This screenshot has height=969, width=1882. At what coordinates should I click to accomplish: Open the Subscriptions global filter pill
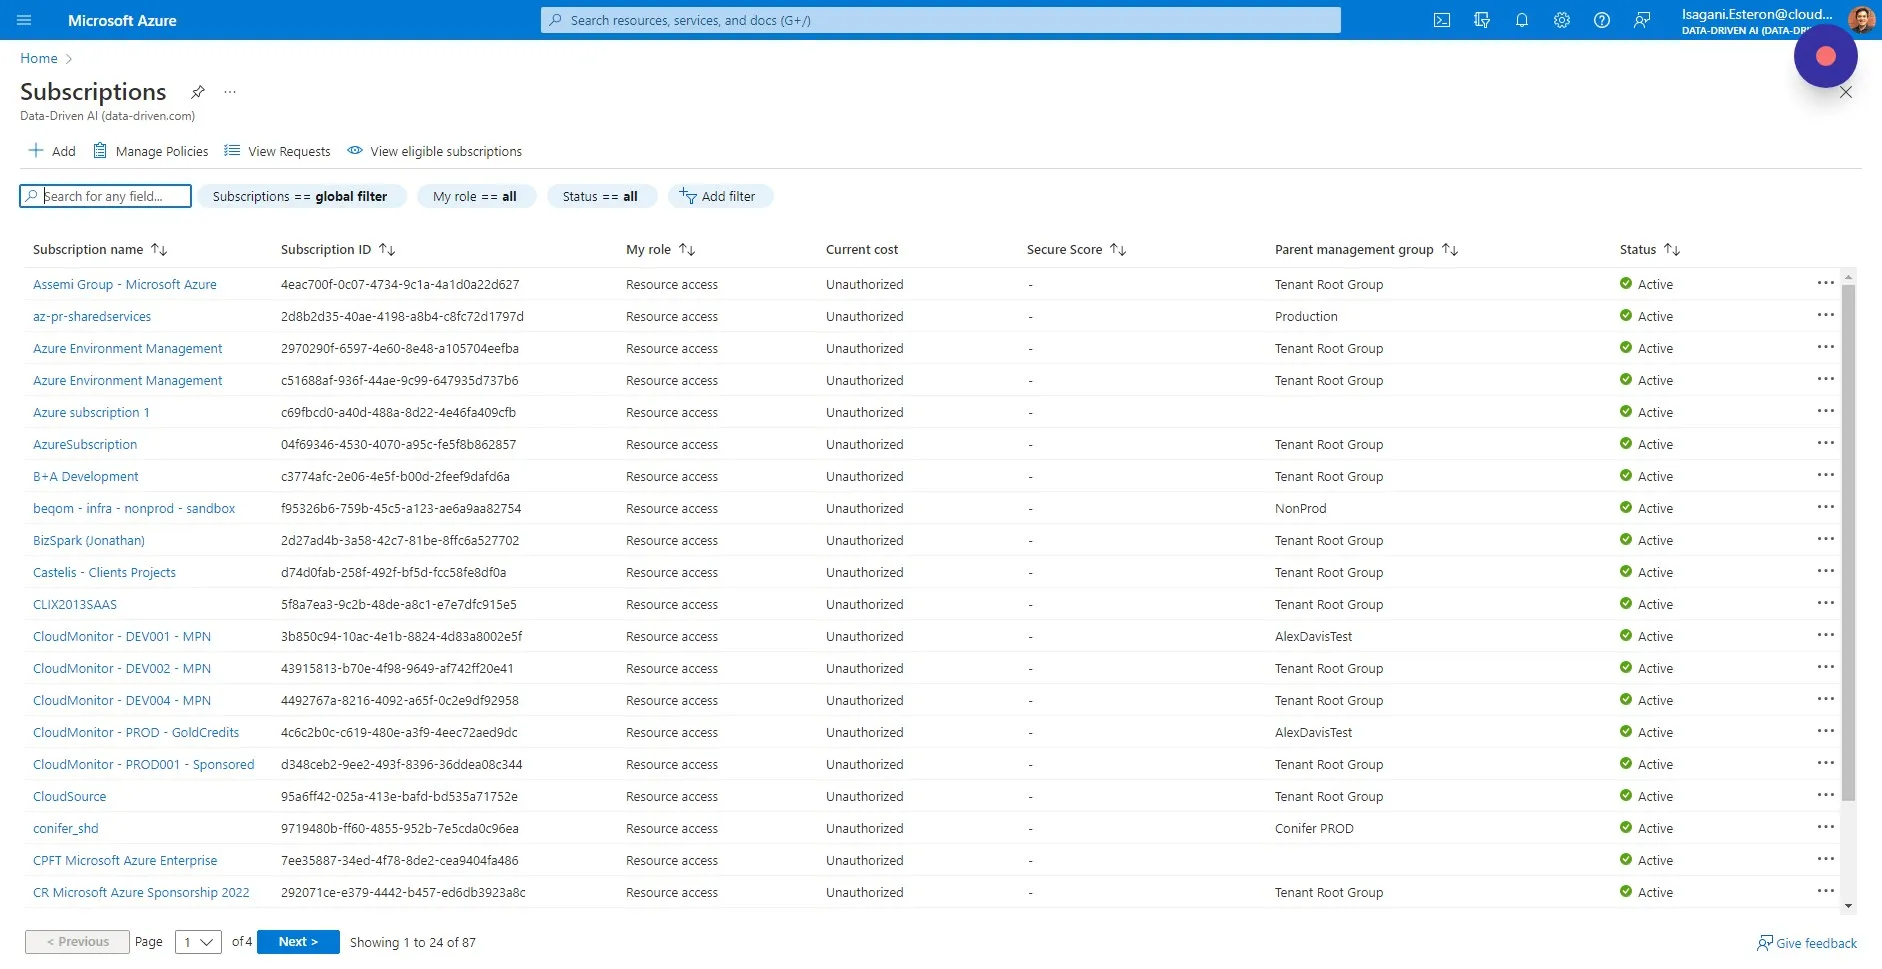[301, 196]
